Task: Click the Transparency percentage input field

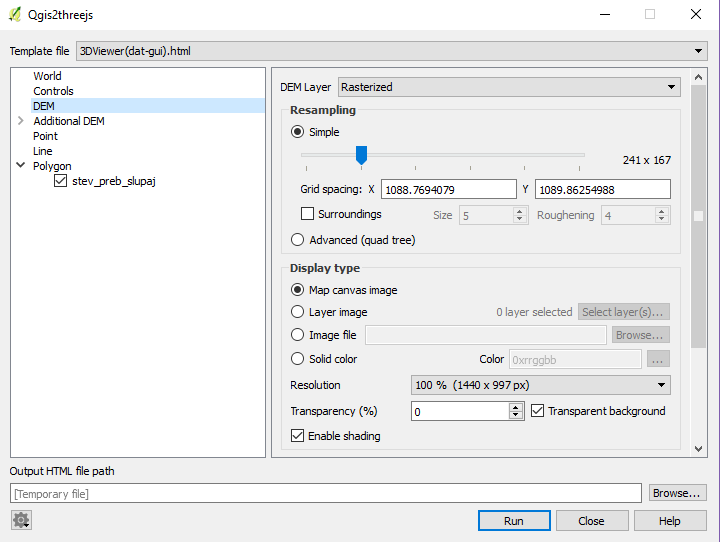Action: coord(460,411)
